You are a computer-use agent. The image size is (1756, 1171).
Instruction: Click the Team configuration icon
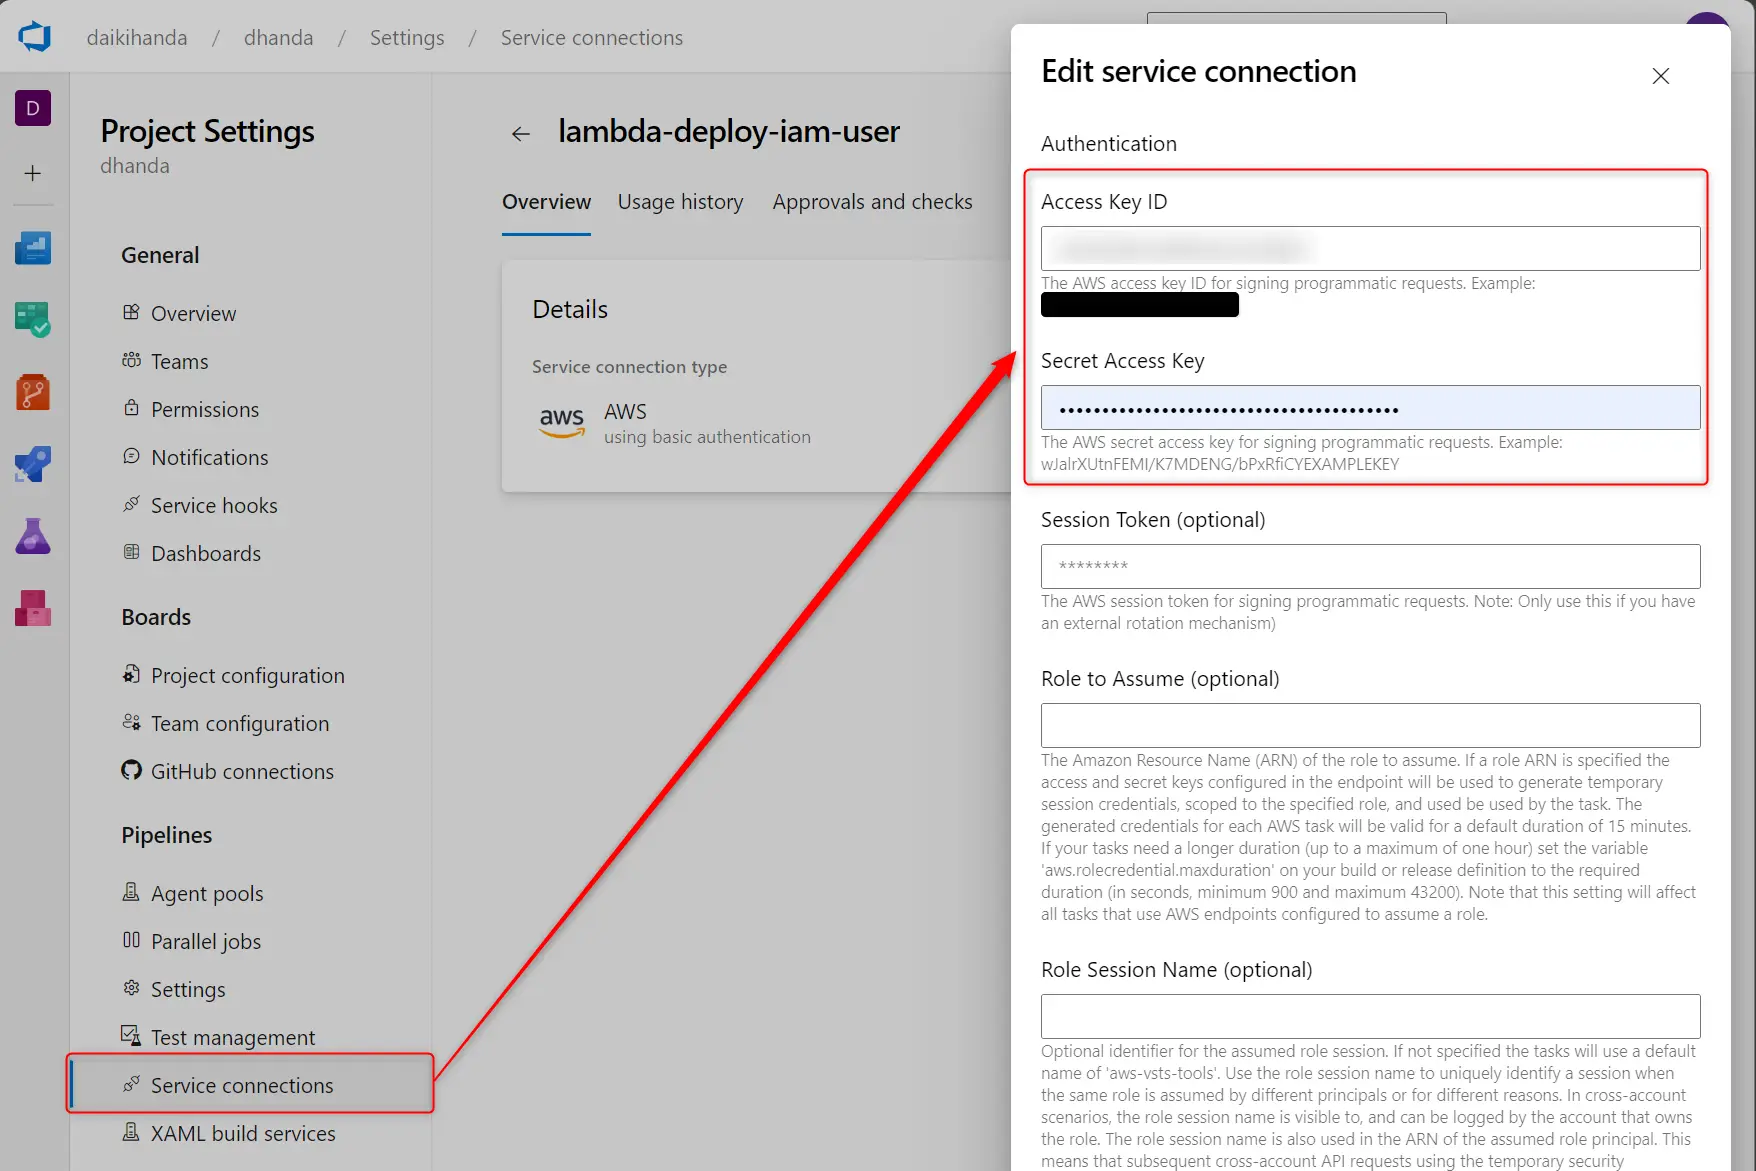pyautogui.click(x=131, y=722)
